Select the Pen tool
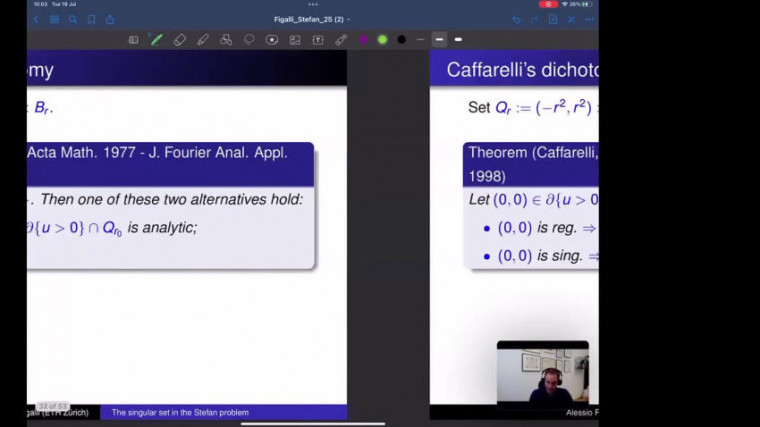The width and height of the screenshot is (760, 427). [156, 40]
